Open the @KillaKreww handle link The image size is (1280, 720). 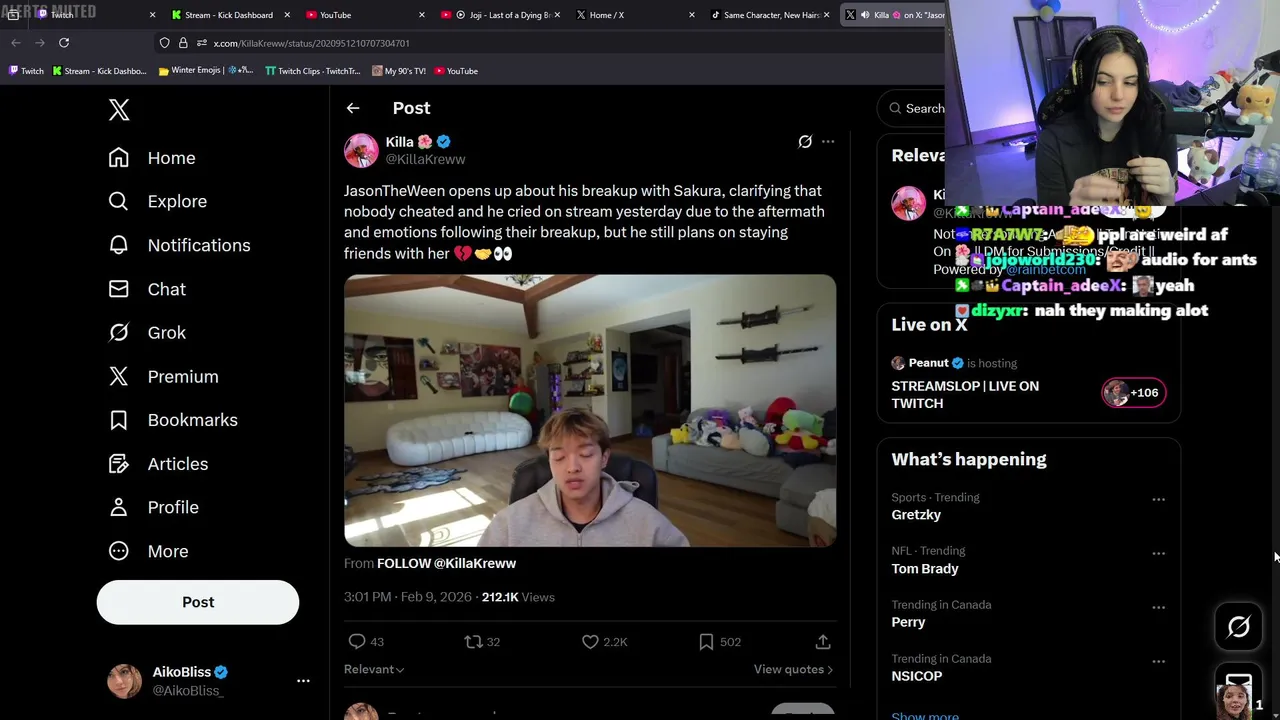425,159
